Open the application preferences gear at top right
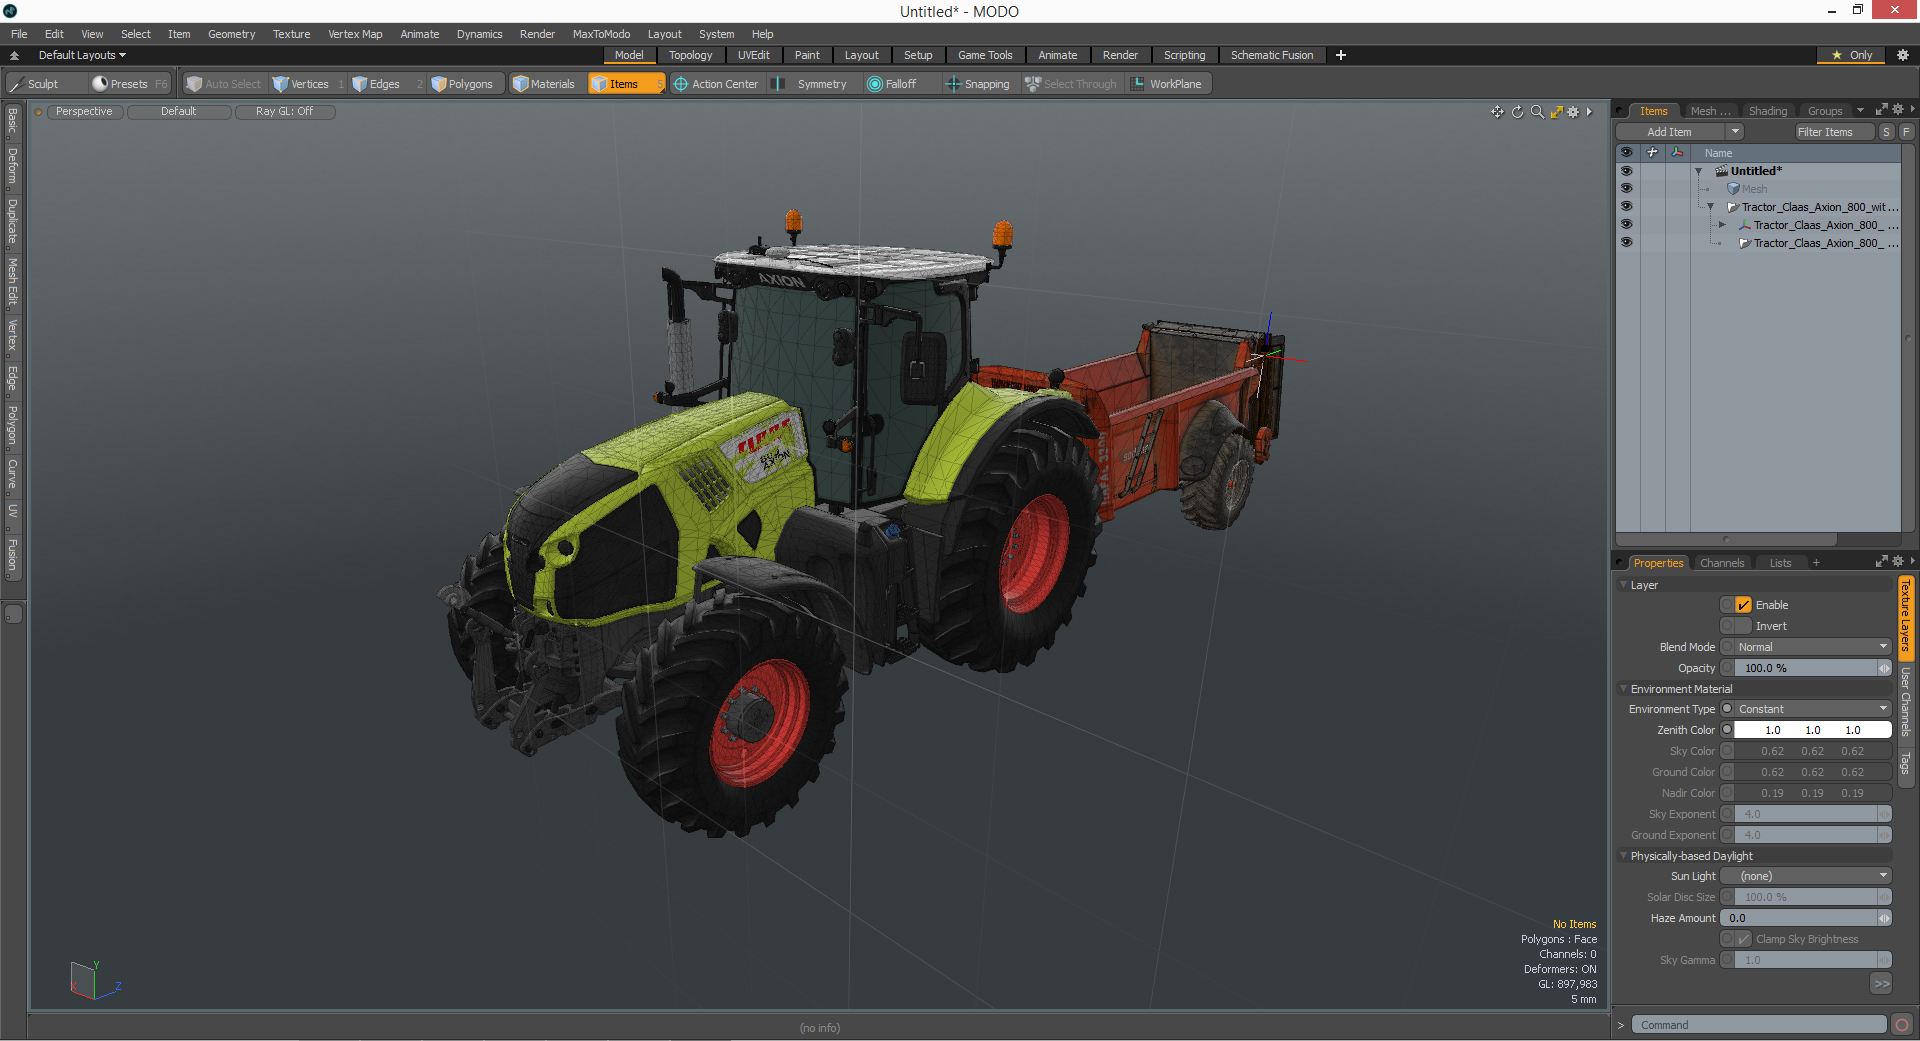1920x1041 pixels. click(x=1903, y=55)
